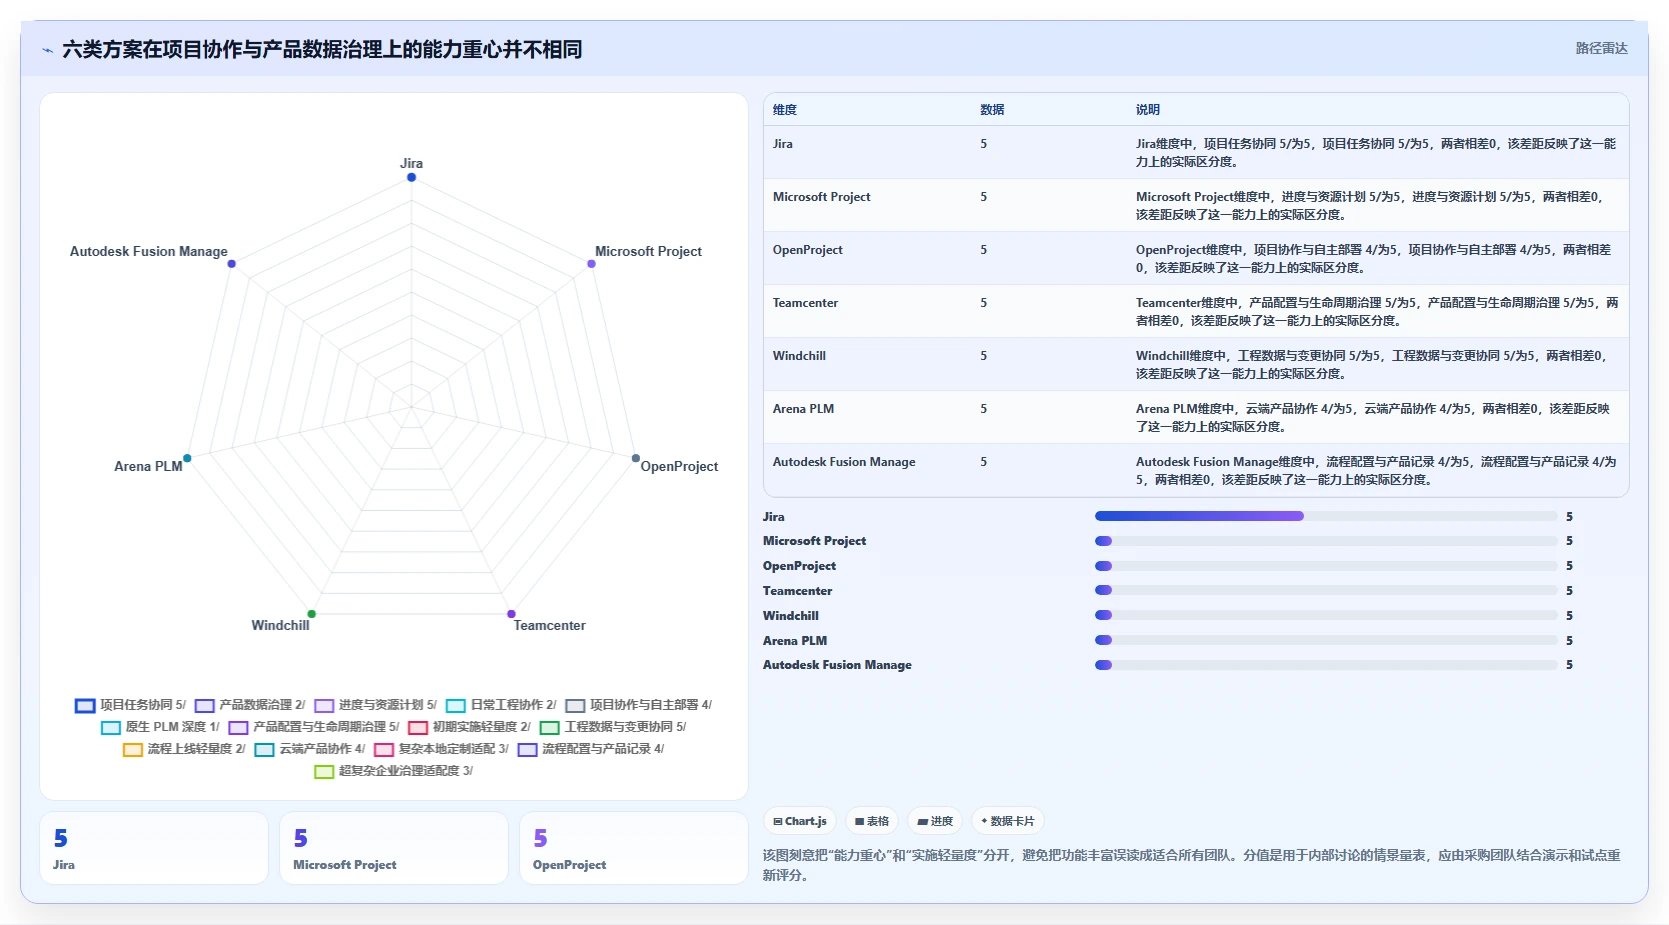1669x925 pixels.
Task: Click the Teamcenter data point on the radar
Action: point(511,614)
